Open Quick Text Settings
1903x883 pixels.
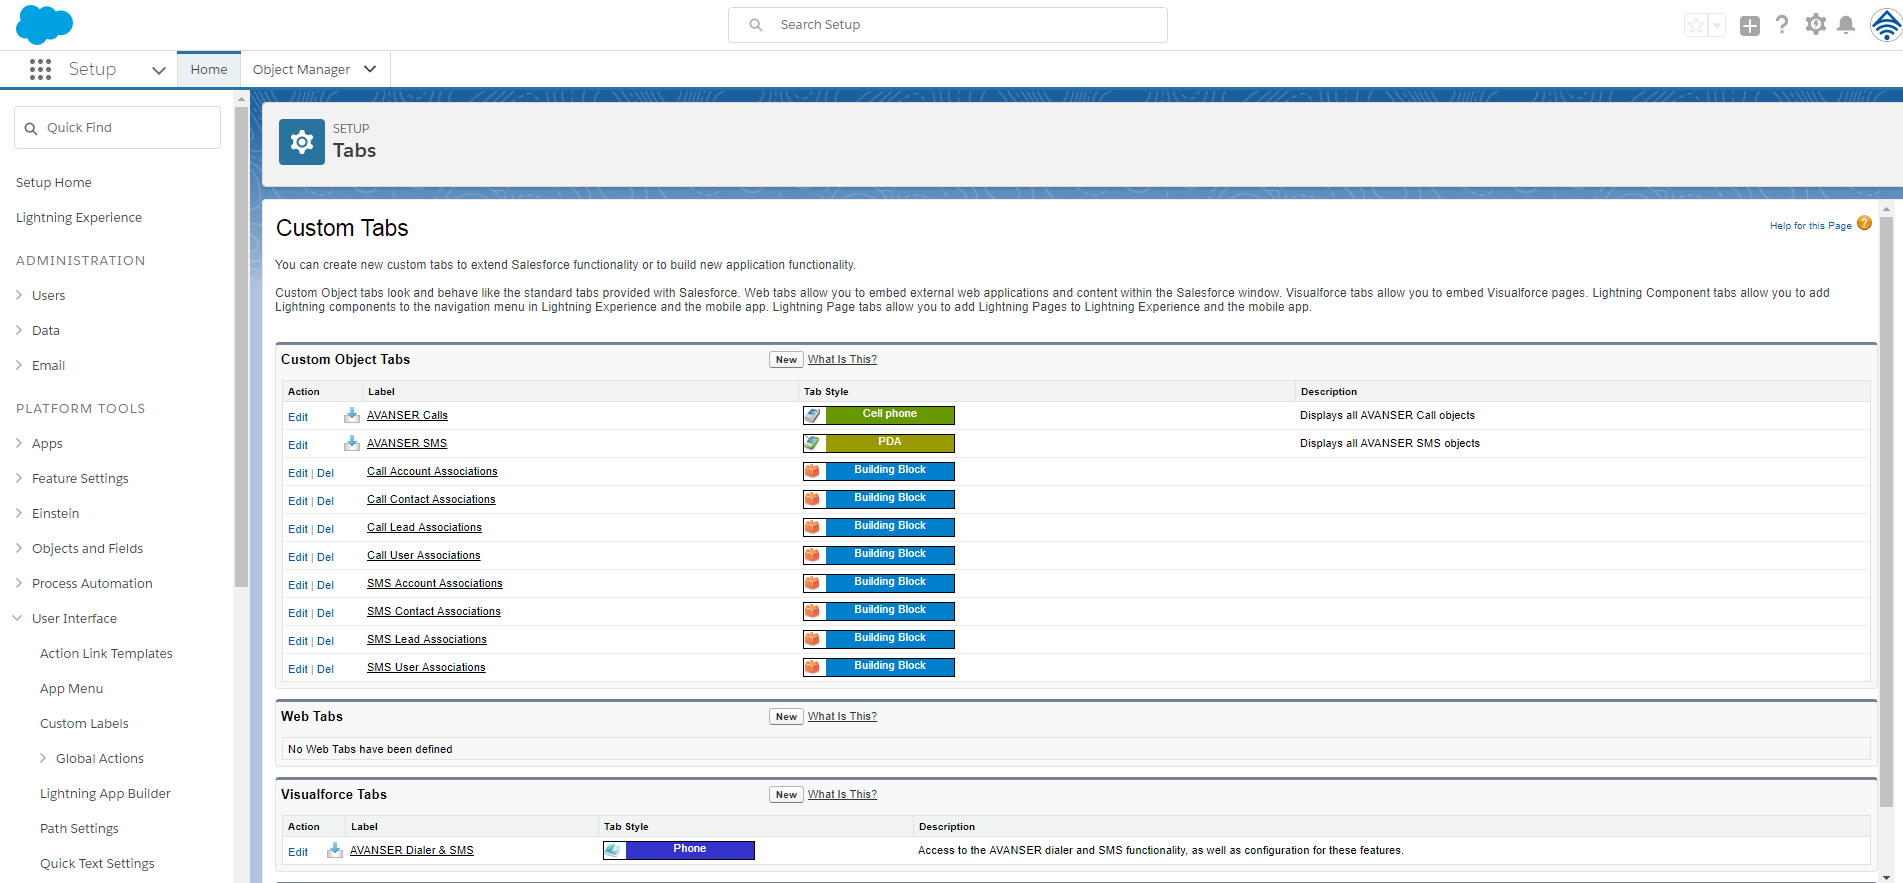click(97, 863)
